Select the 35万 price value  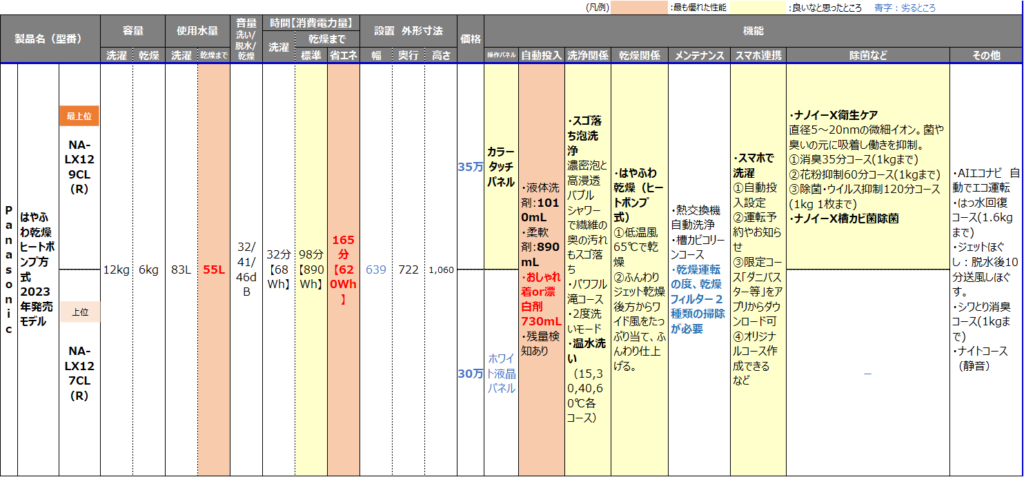coord(470,167)
